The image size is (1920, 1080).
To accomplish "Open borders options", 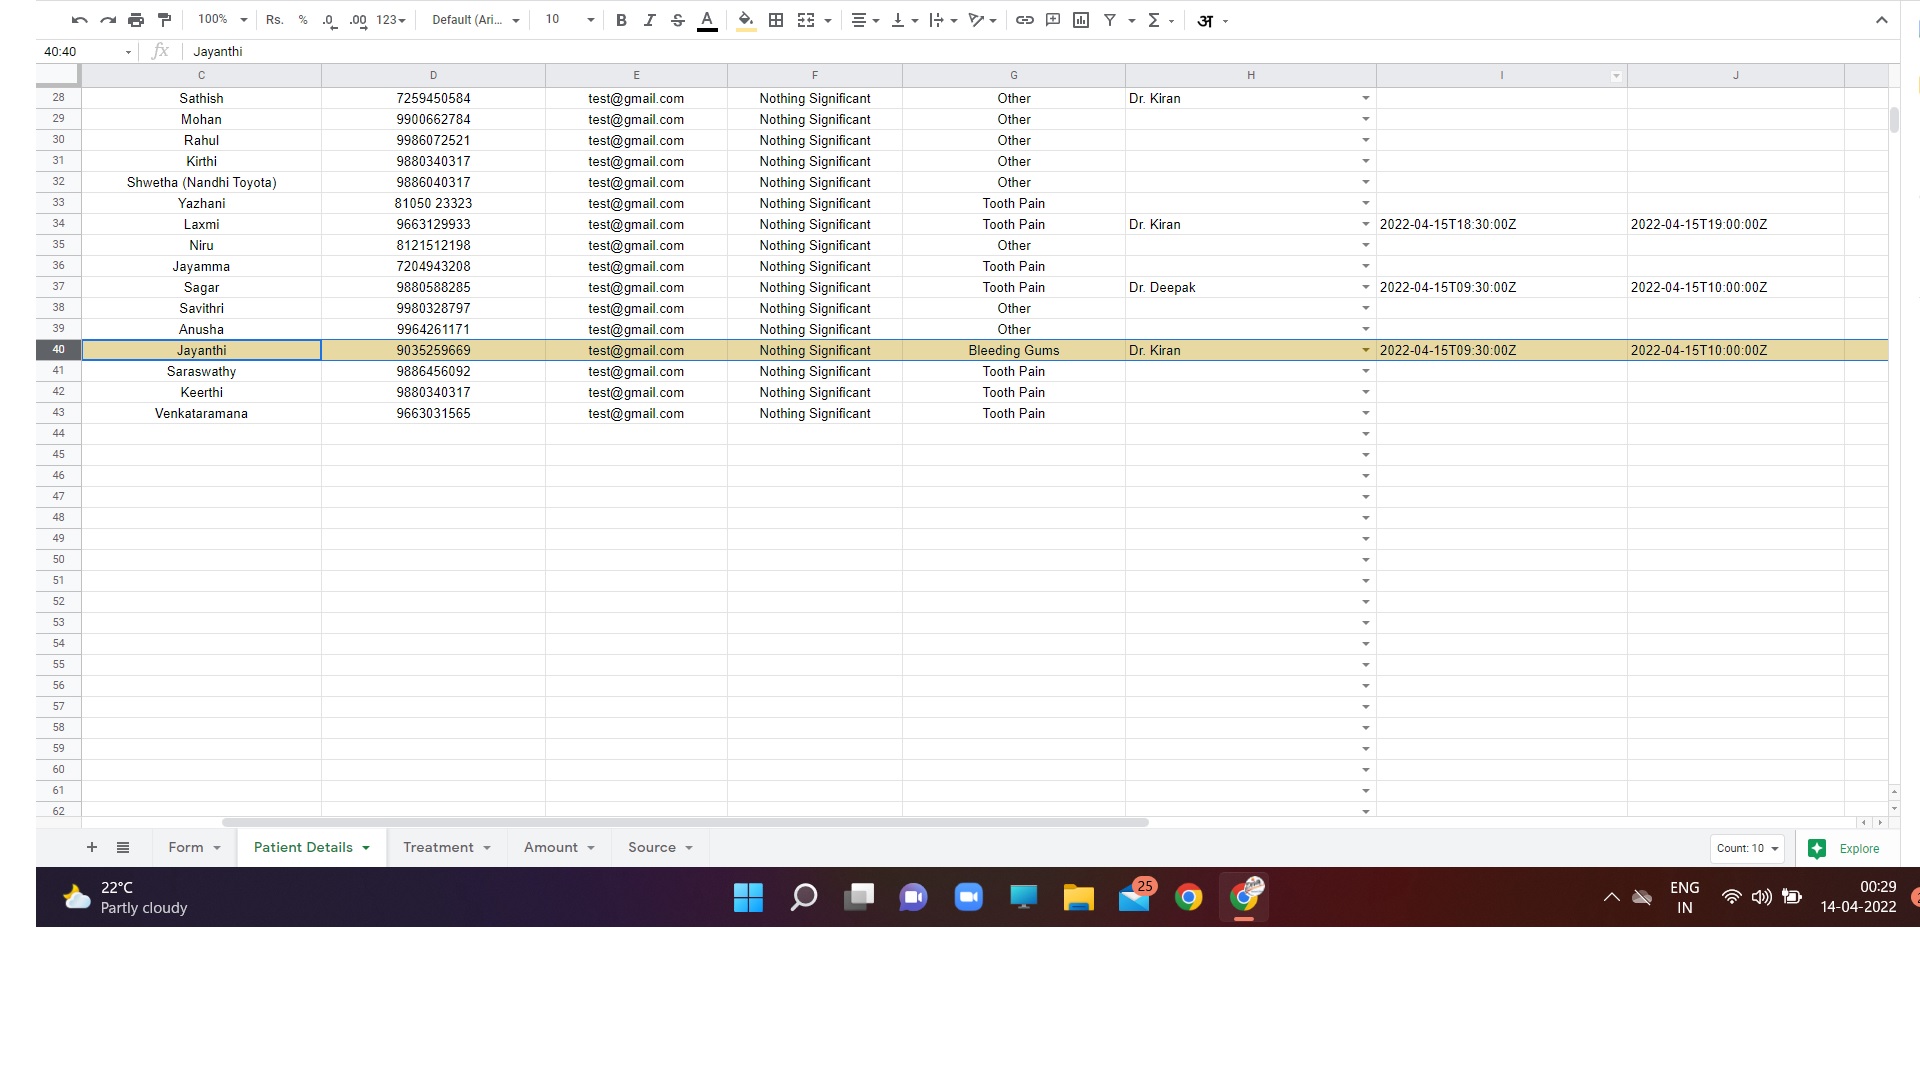I will coord(776,20).
